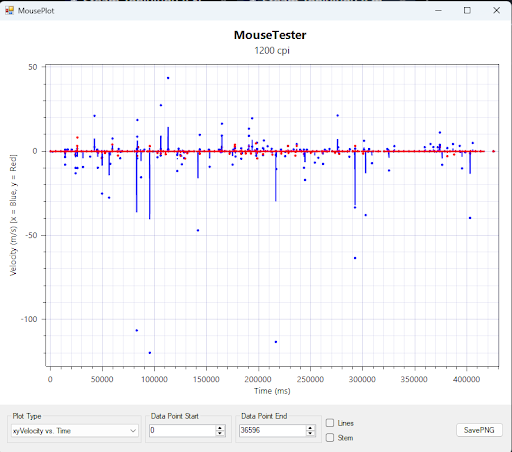Enable the Stem checkbox
This screenshot has width=512, height=452.
pyautogui.click(x=330, y=438)
